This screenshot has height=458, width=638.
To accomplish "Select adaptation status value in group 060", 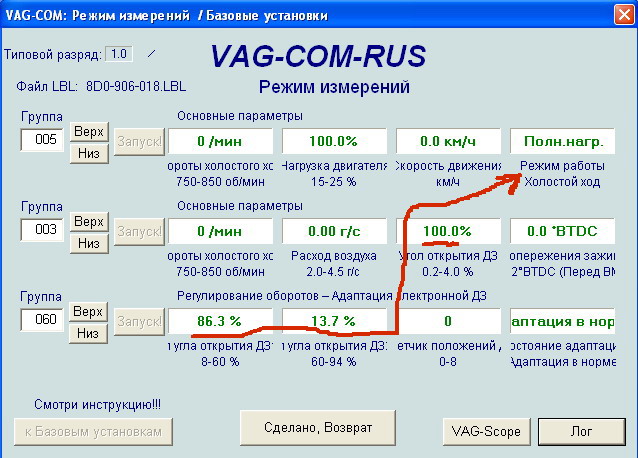I will [562, 321].
